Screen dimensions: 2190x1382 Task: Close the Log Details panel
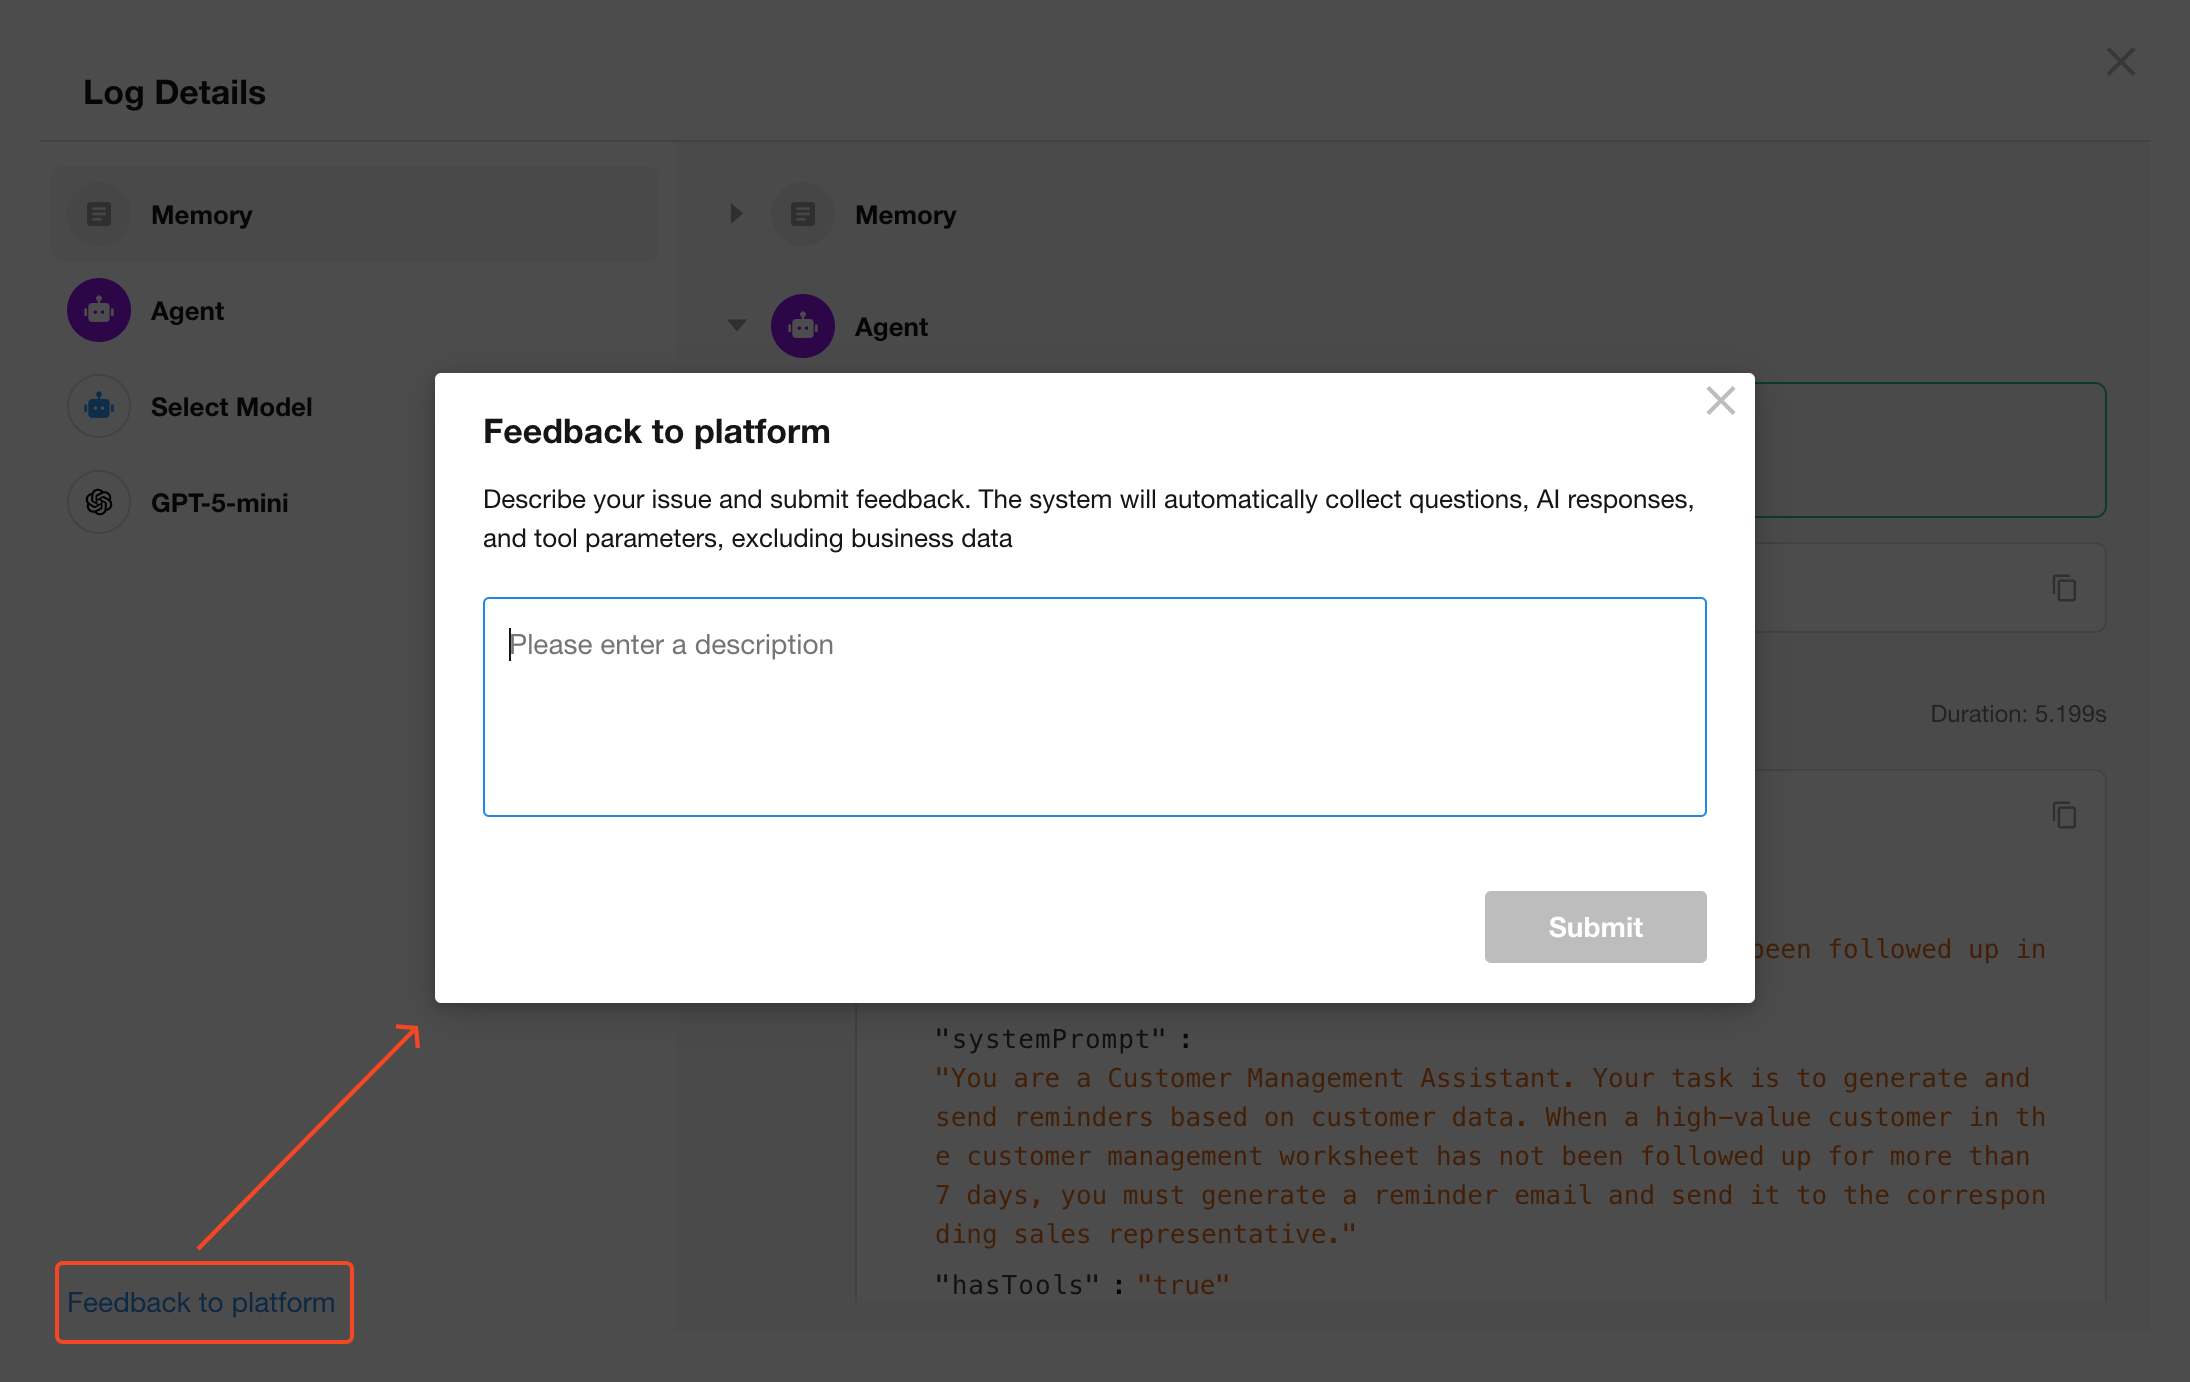coord(2120,62)
